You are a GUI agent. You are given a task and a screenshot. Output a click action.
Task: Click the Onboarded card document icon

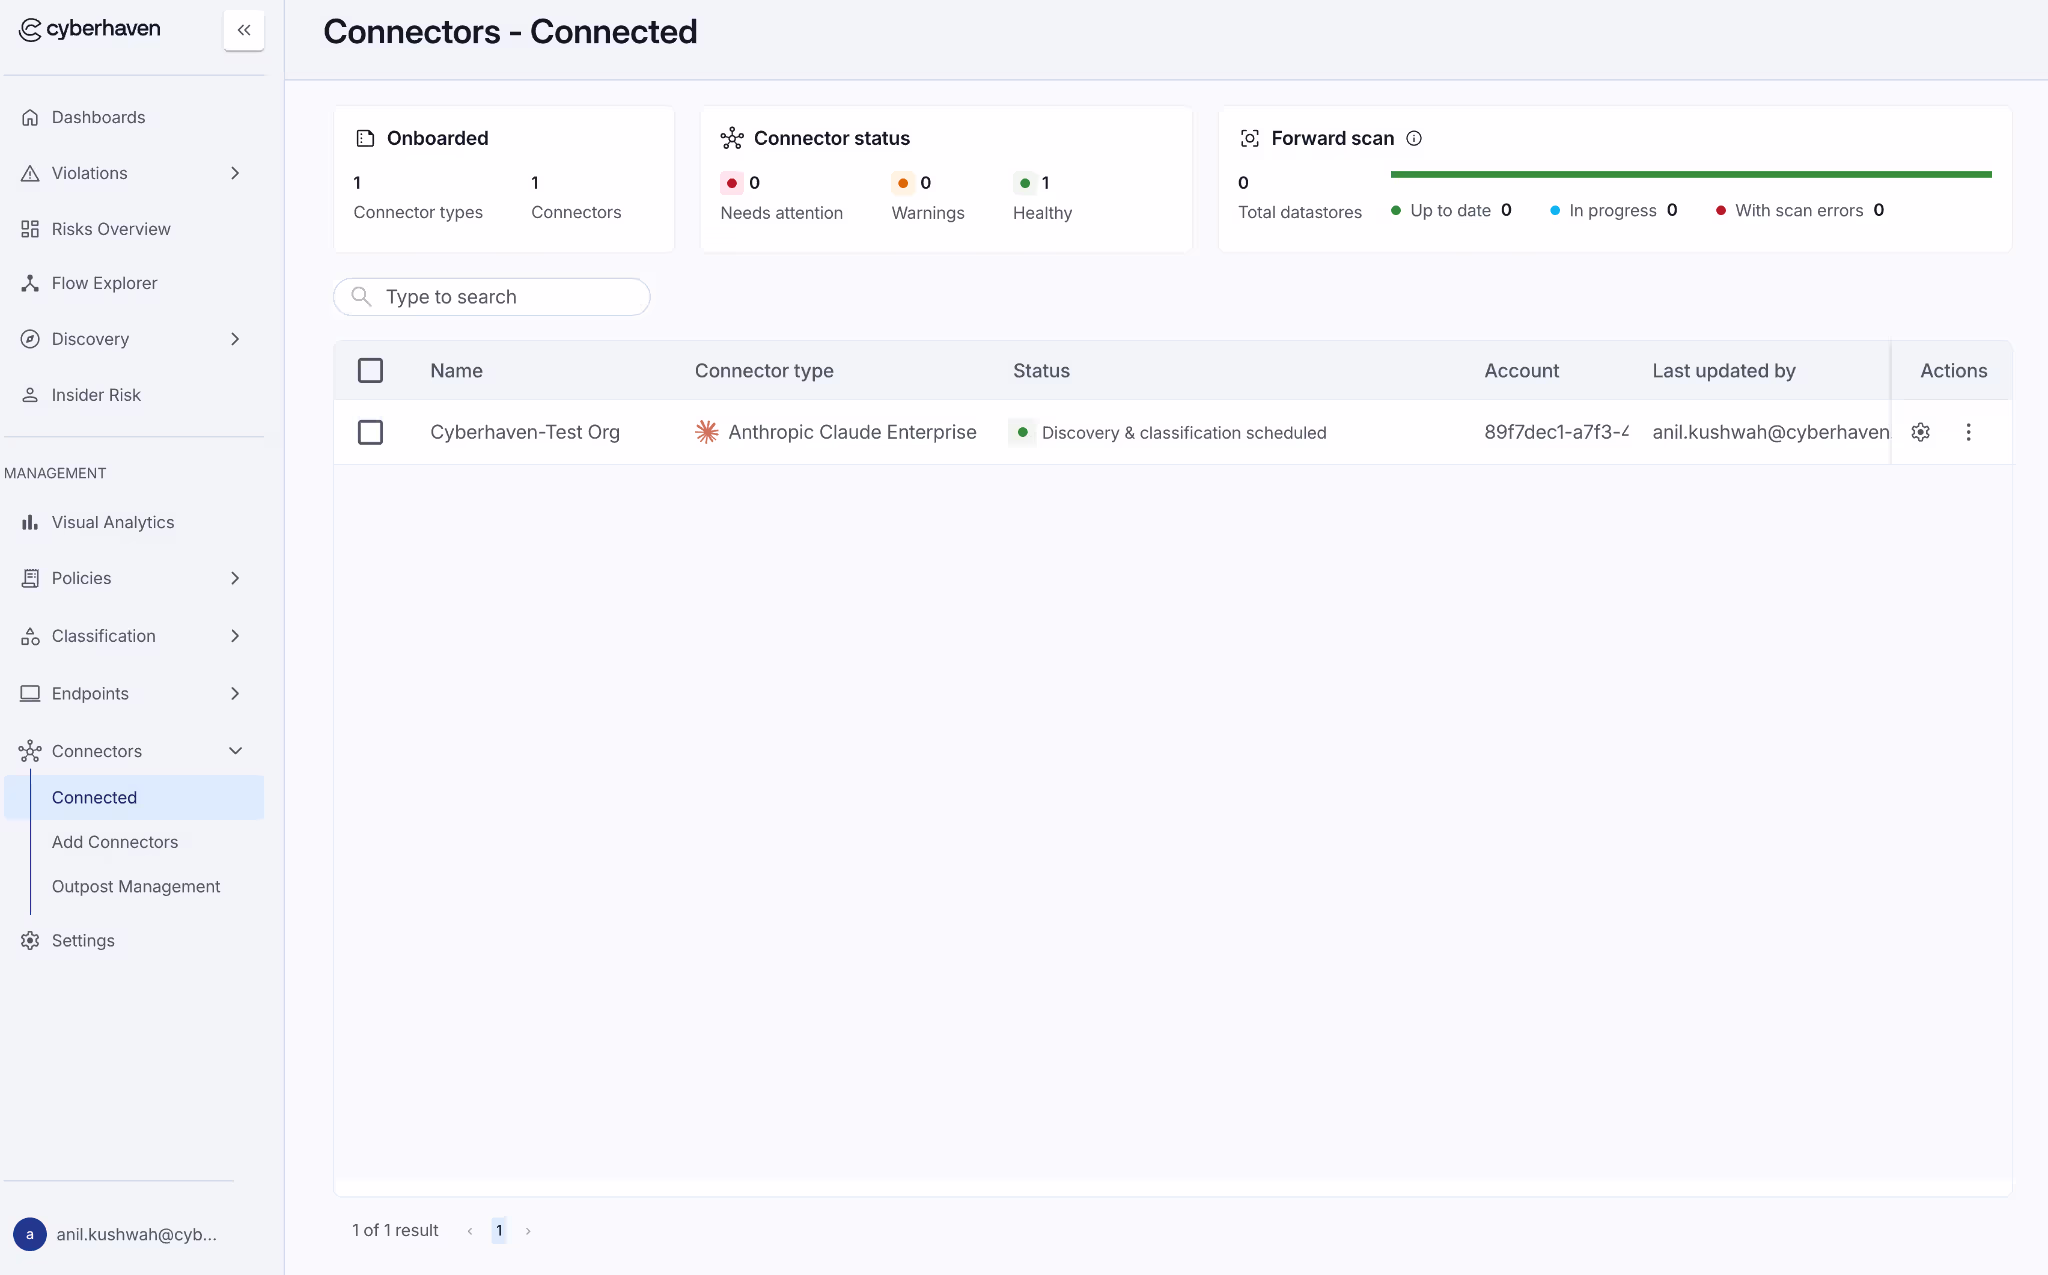(x=365, y=138)
